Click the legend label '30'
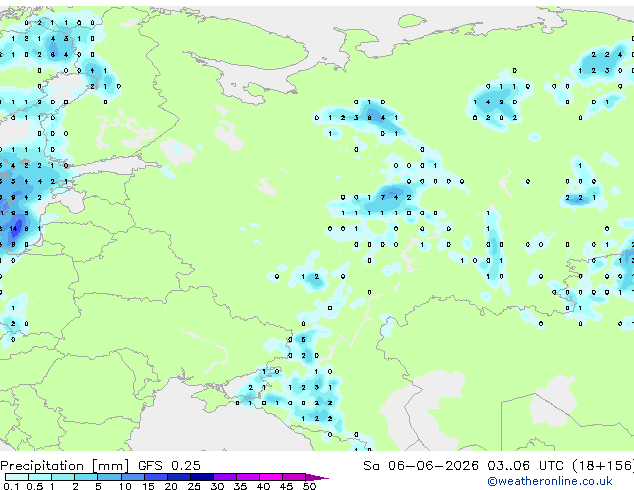This screenshot has width=634, height=490. pyautogui.click(x=217, y=486)
